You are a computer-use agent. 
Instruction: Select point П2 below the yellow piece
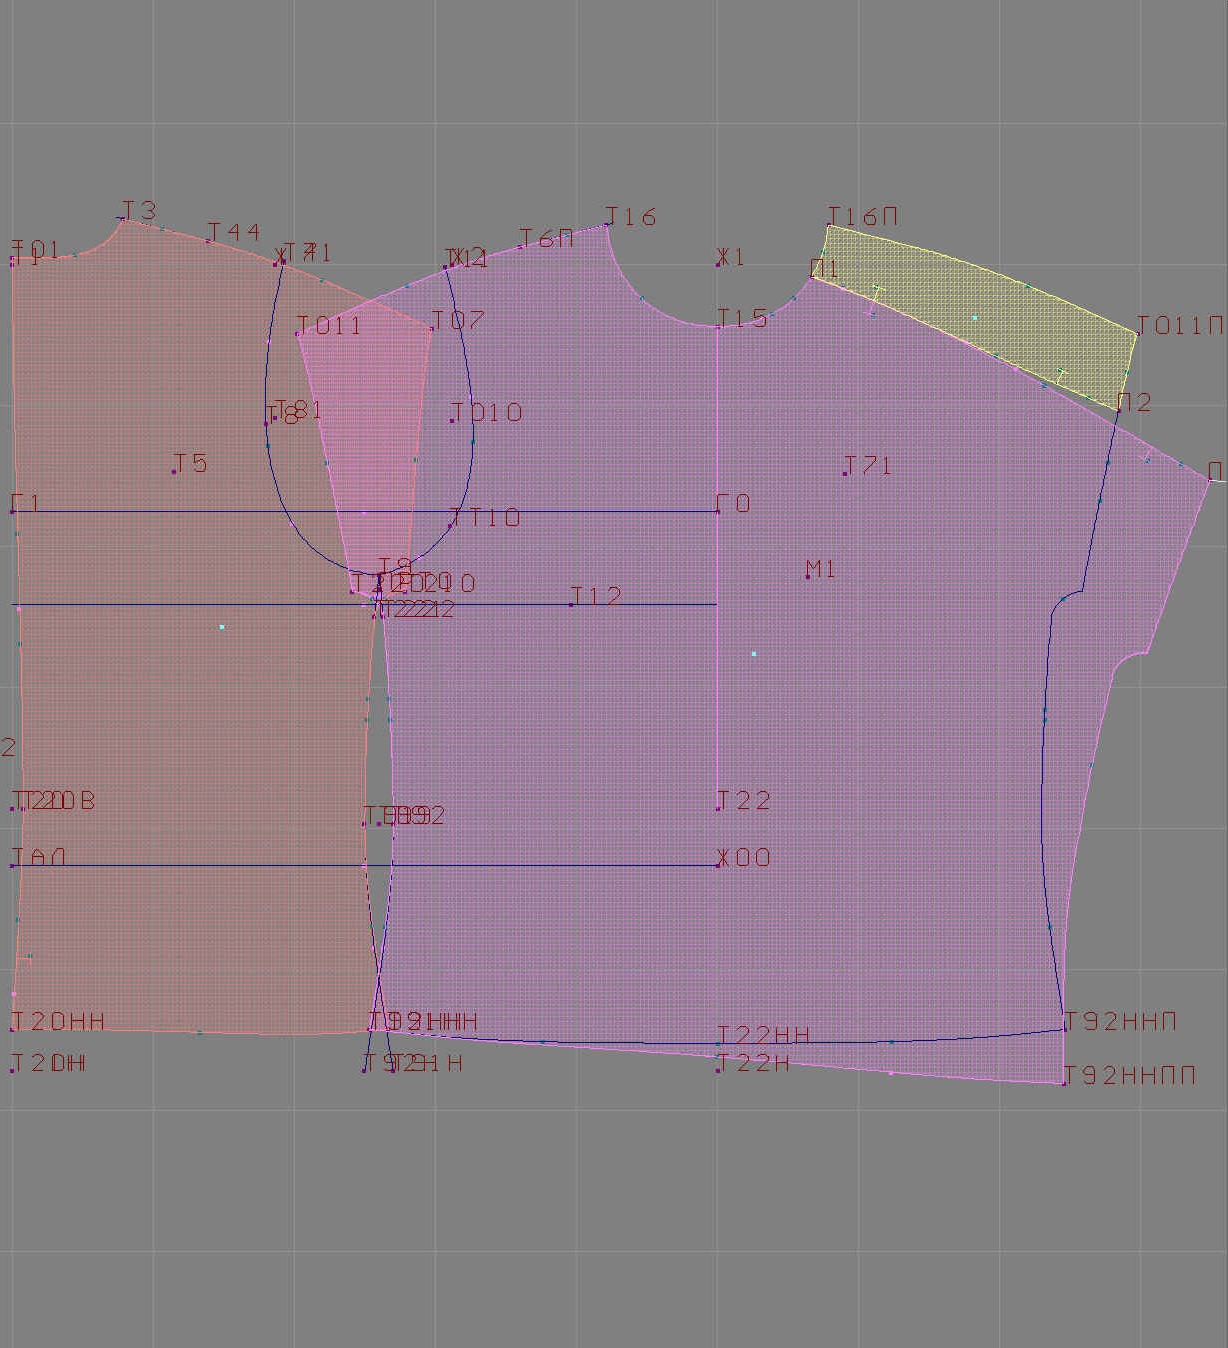[x=1118, y=410]
